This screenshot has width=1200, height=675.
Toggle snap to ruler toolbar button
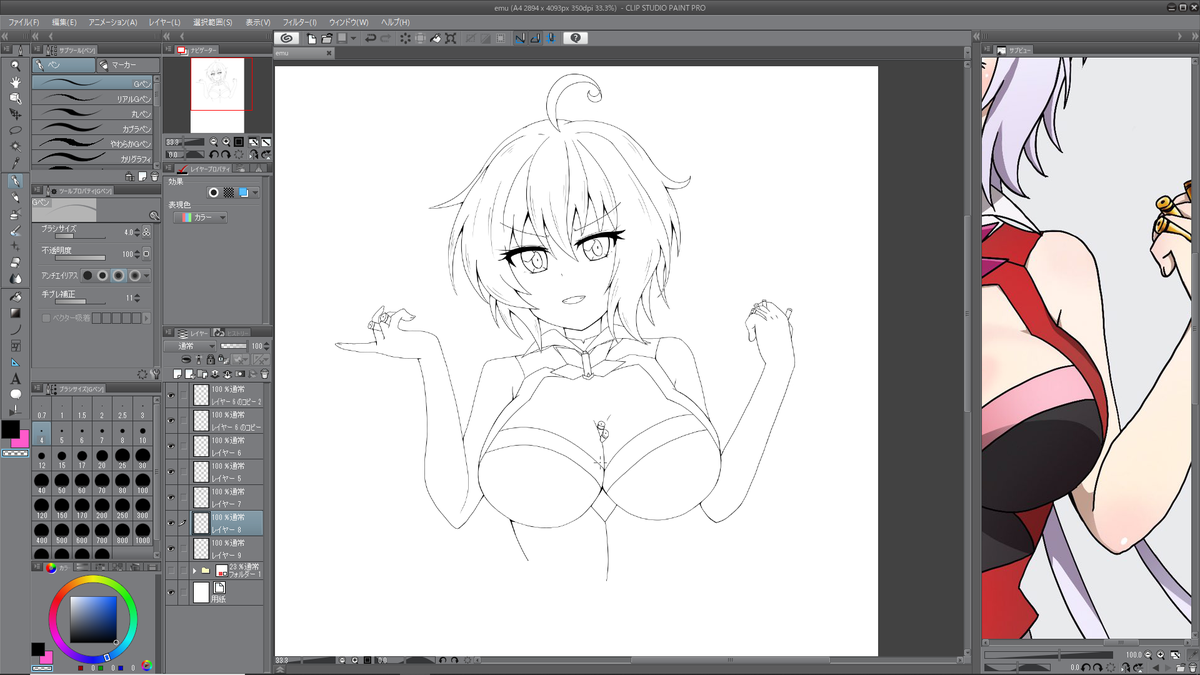tap(520, 38)
